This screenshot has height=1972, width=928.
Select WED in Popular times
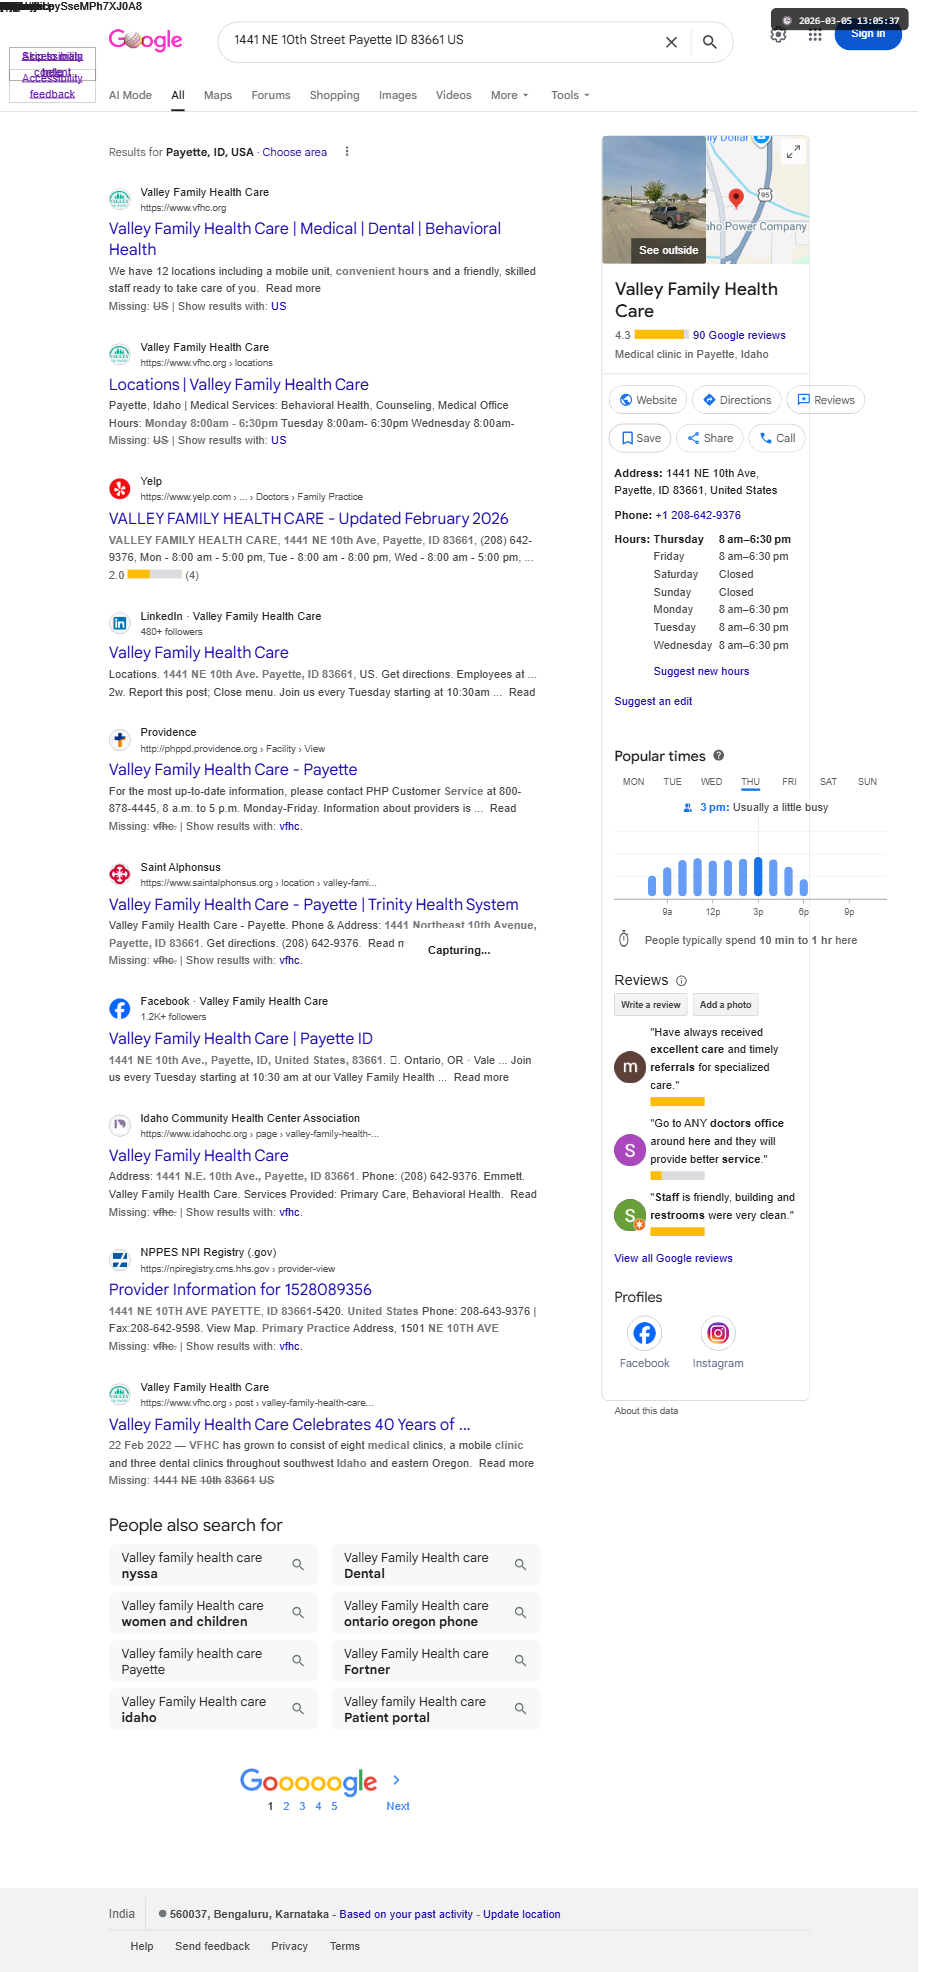point(711,782)
